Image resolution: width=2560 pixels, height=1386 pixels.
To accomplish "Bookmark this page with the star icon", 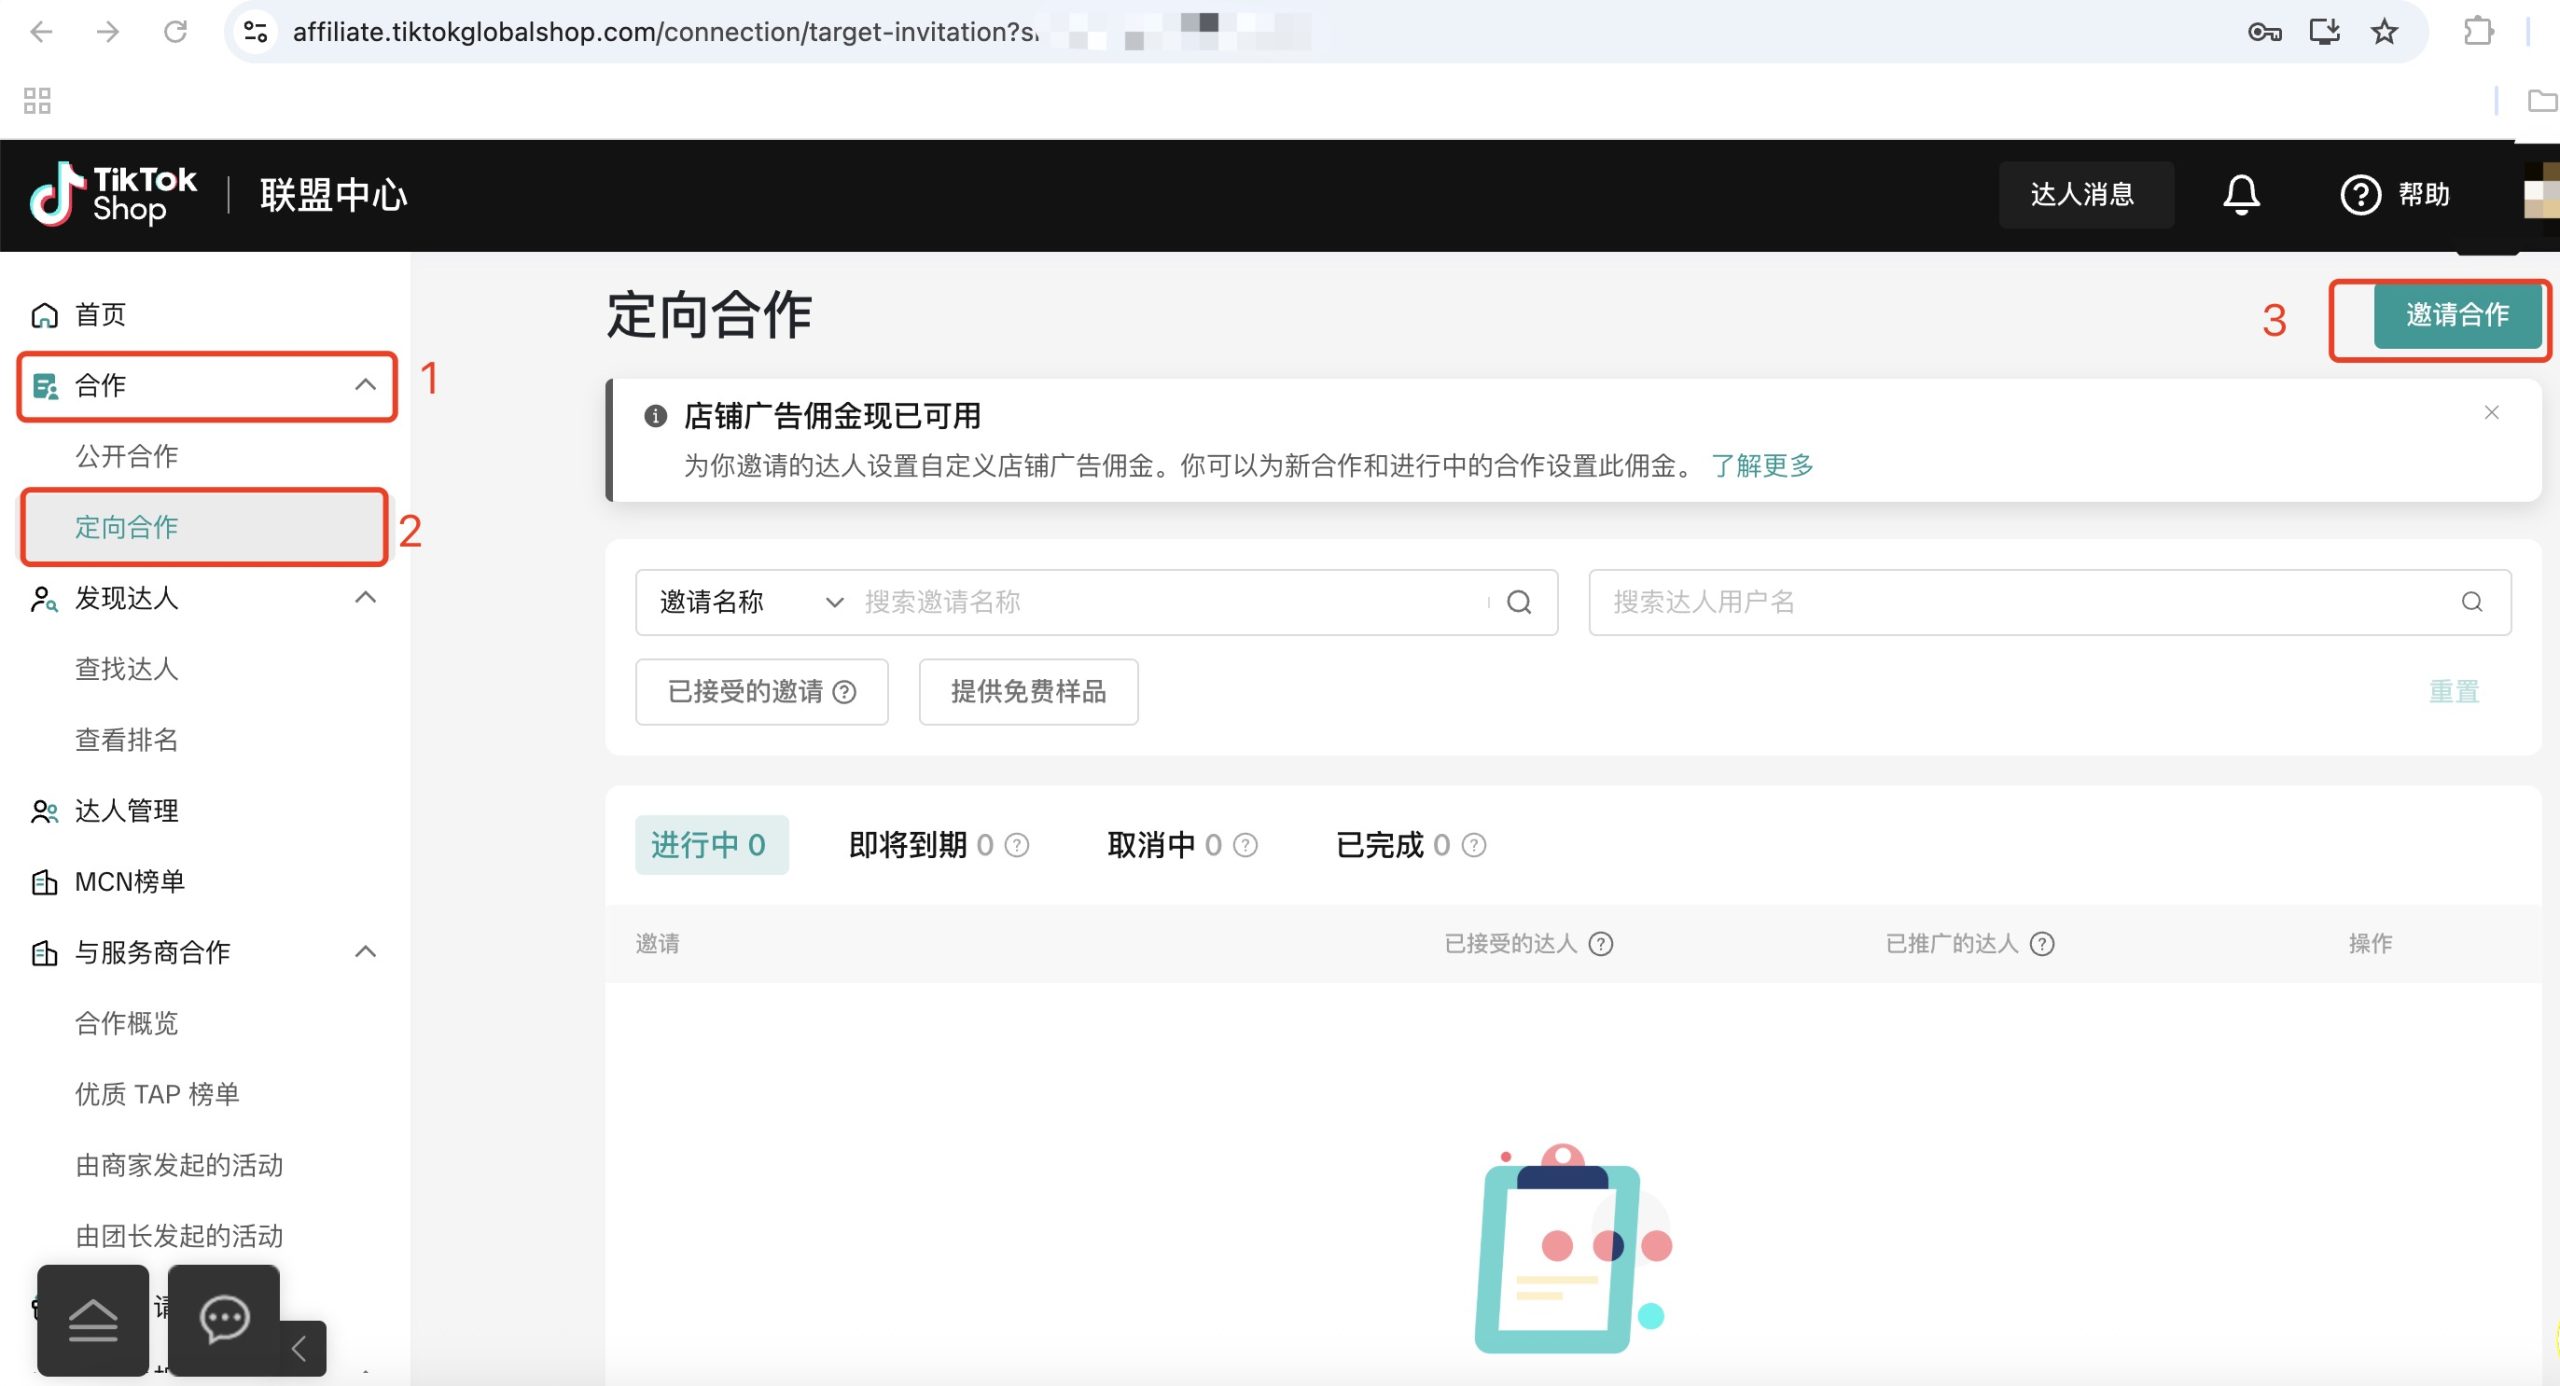I will [2385, 32].
